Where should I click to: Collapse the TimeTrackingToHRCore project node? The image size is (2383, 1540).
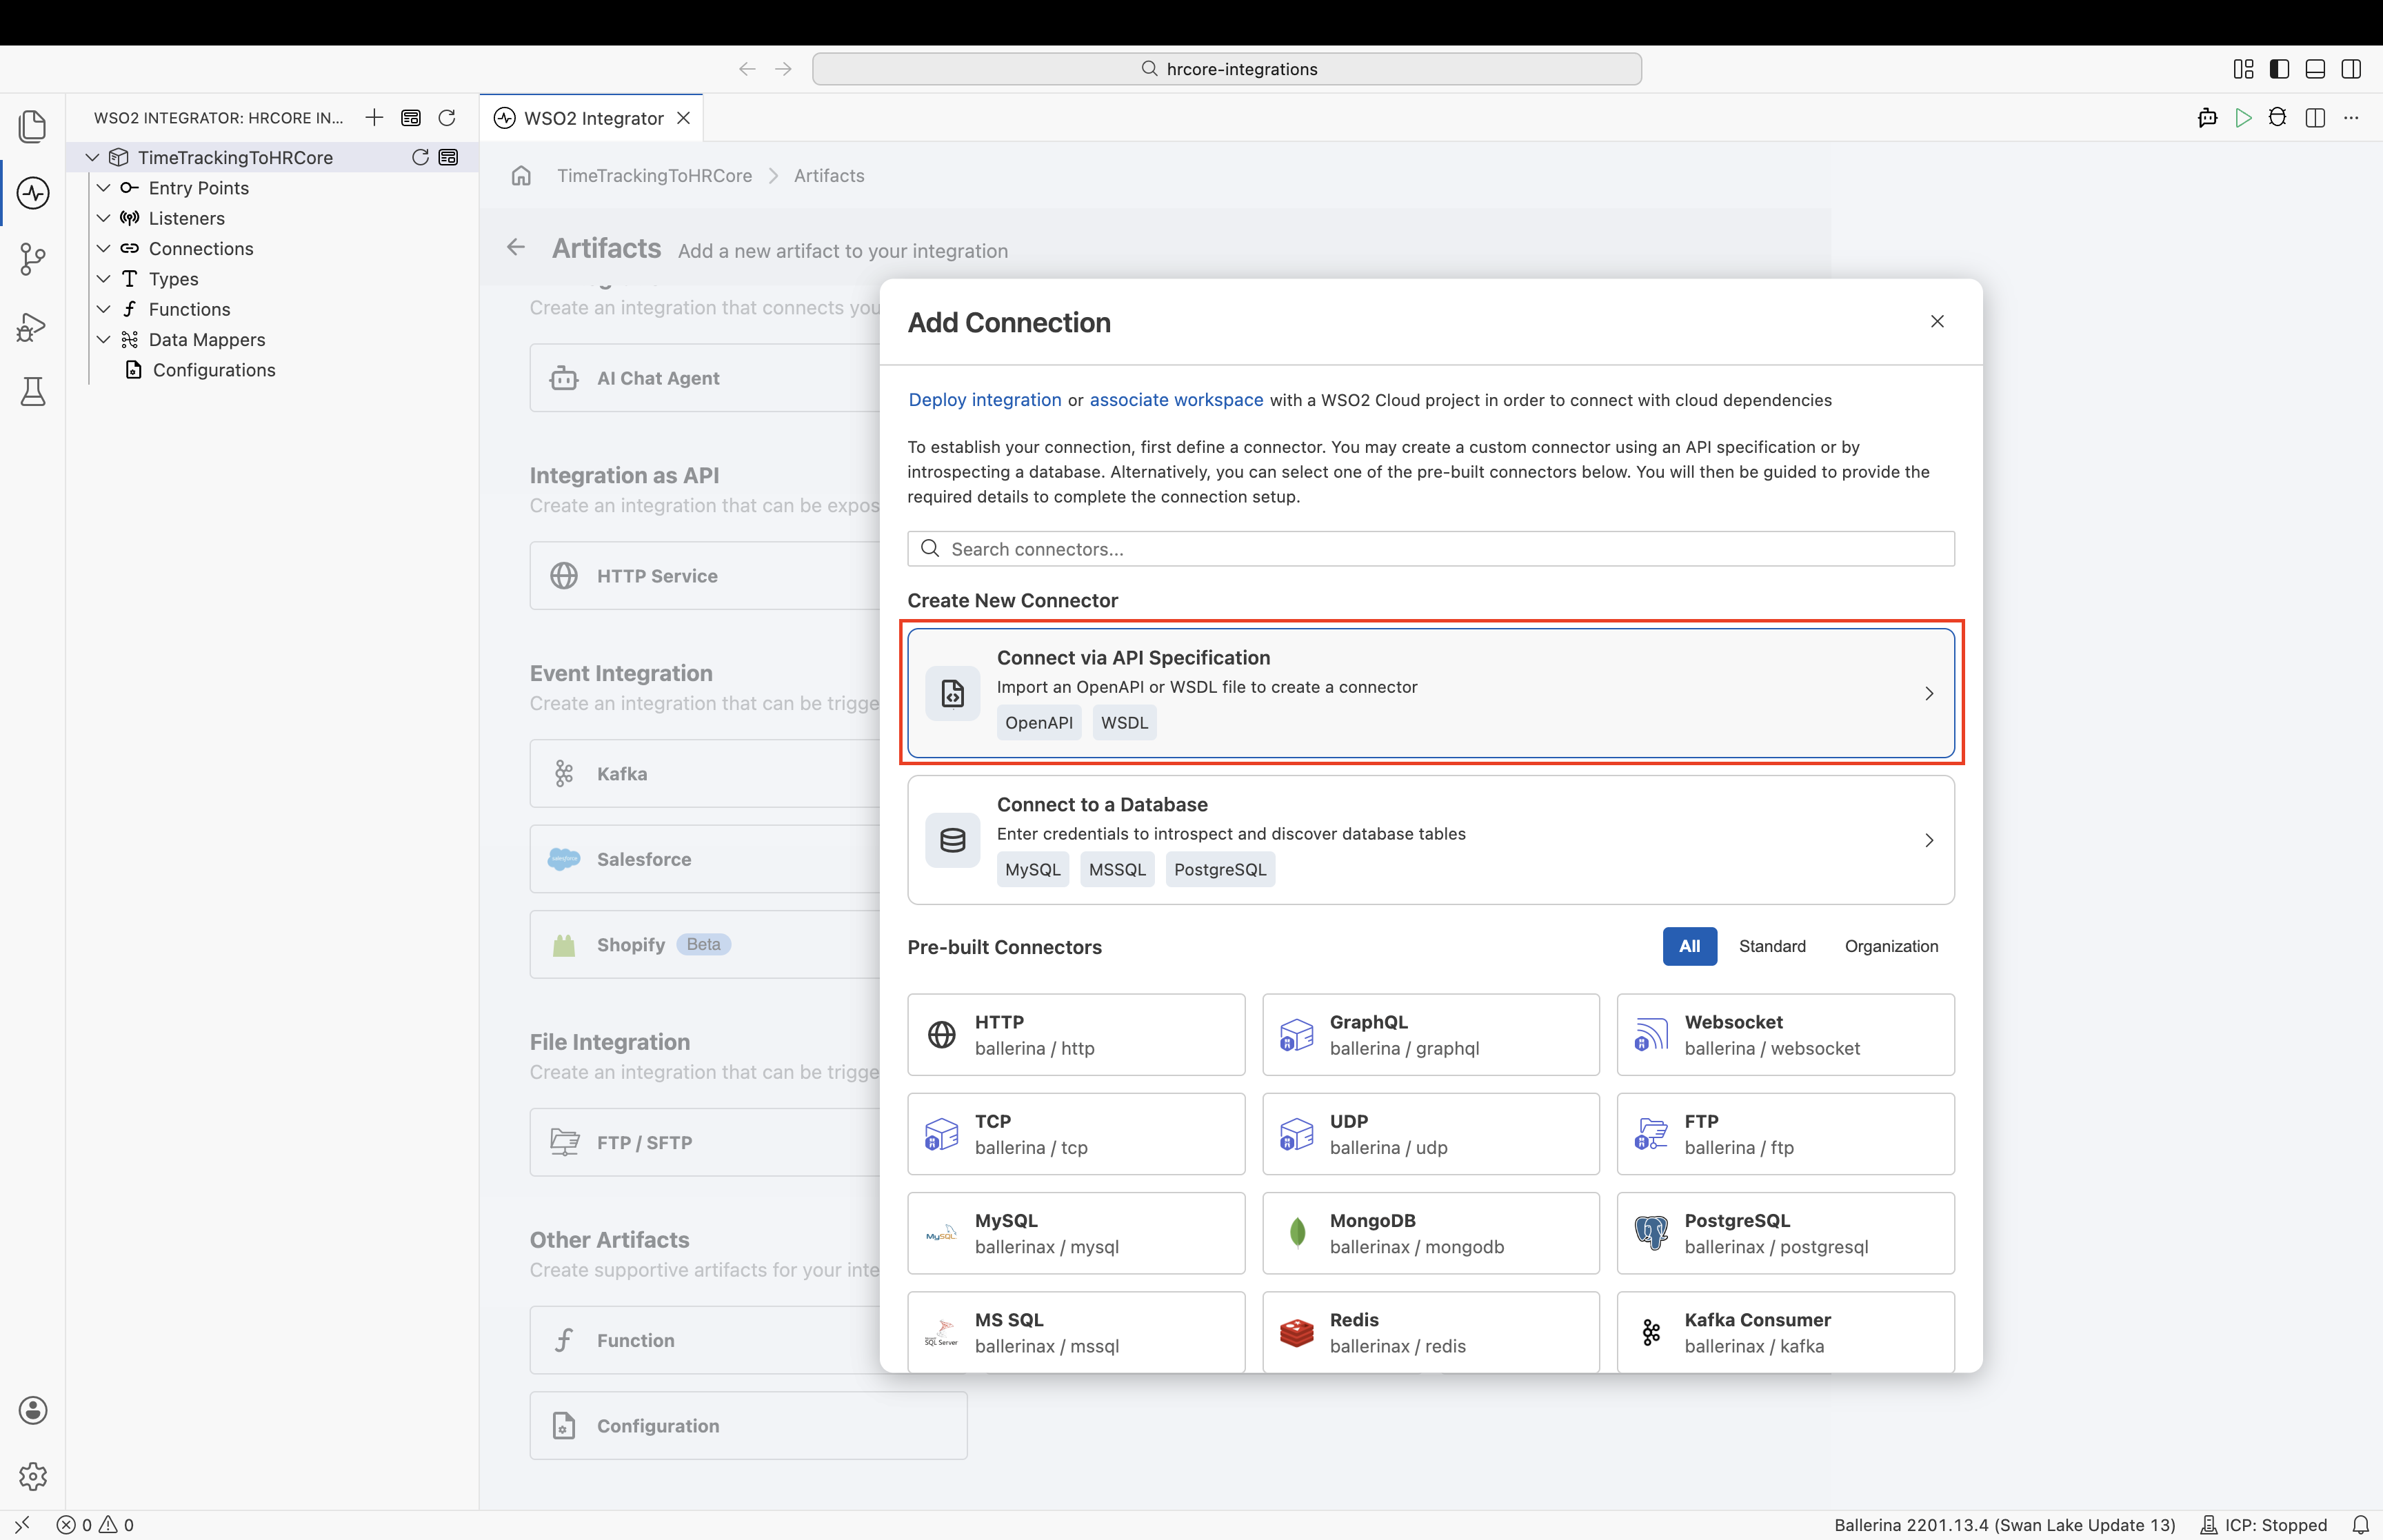(92, 157)
